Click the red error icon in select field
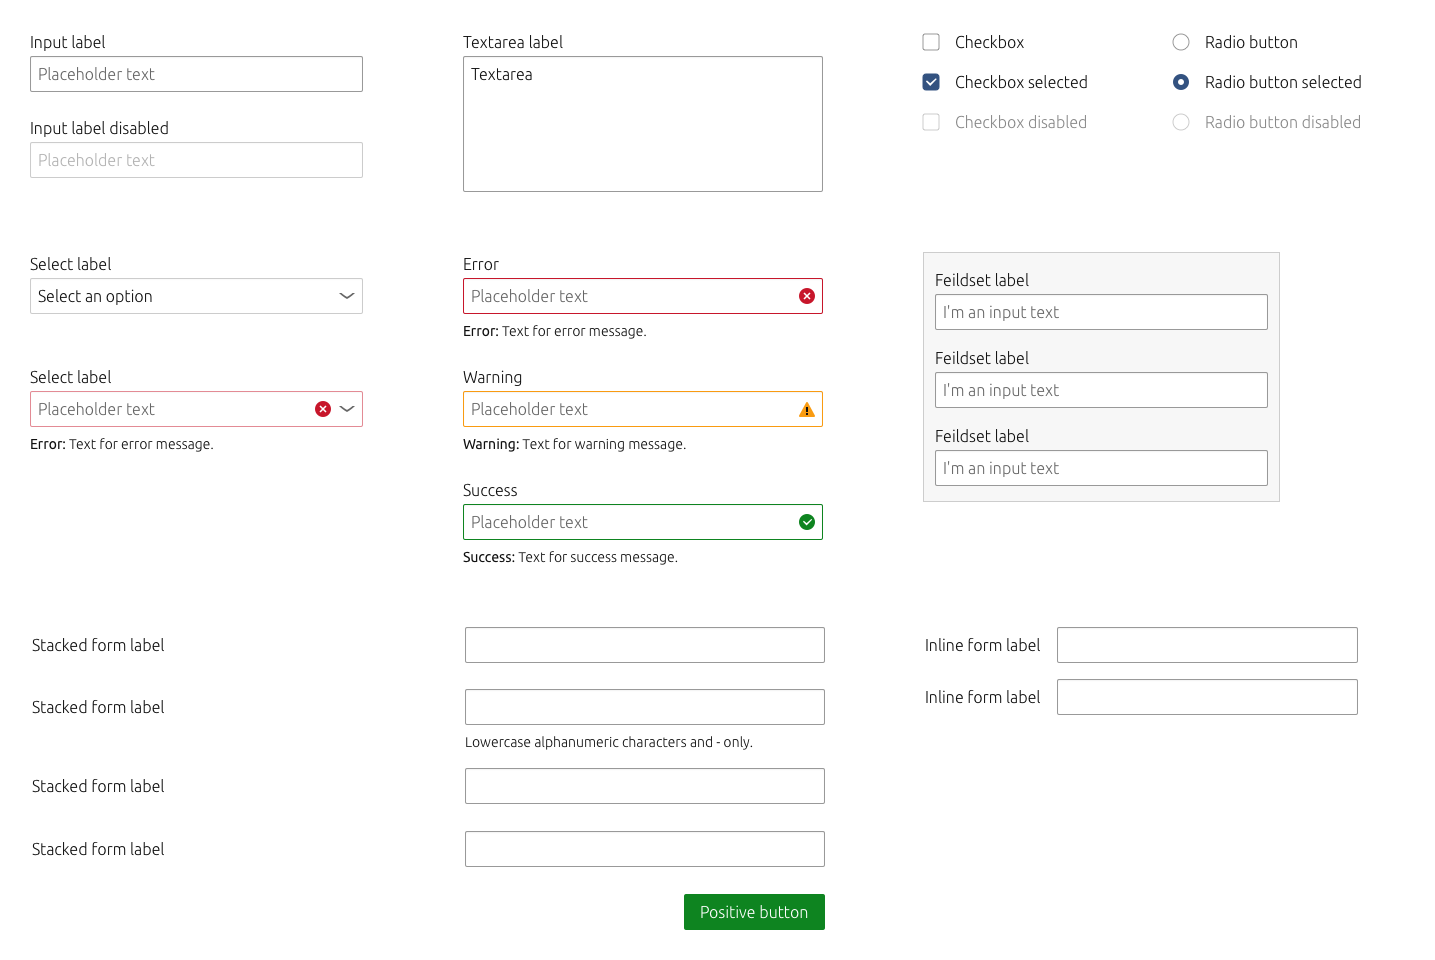 tap(323, 409)
